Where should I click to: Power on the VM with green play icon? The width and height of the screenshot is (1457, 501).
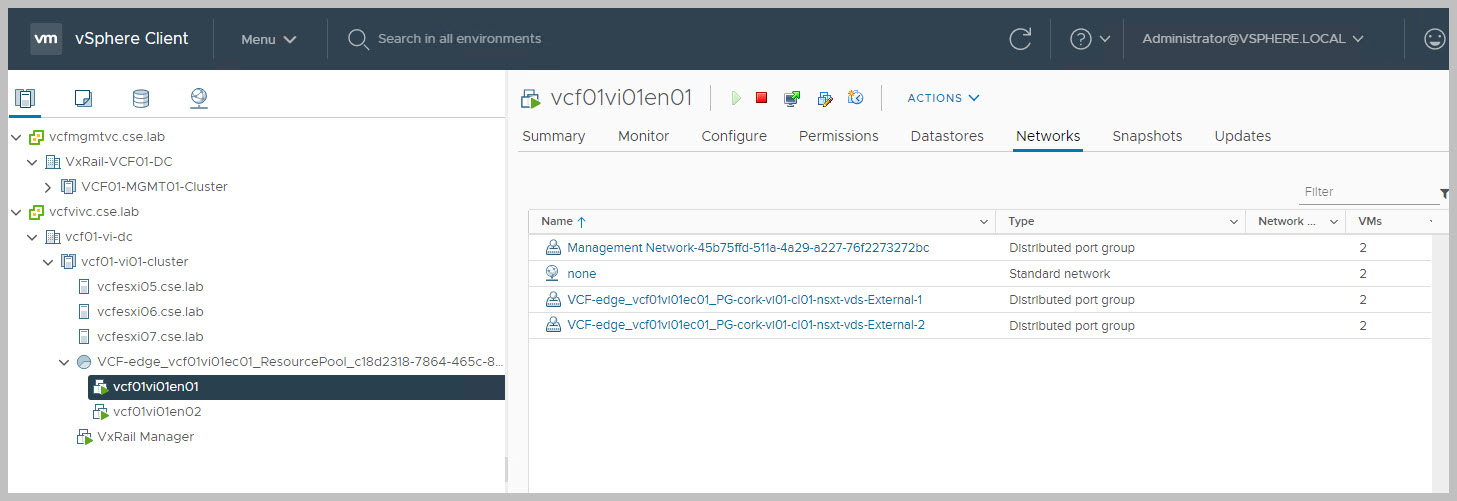pyautogui.click(x=736, y=98)
